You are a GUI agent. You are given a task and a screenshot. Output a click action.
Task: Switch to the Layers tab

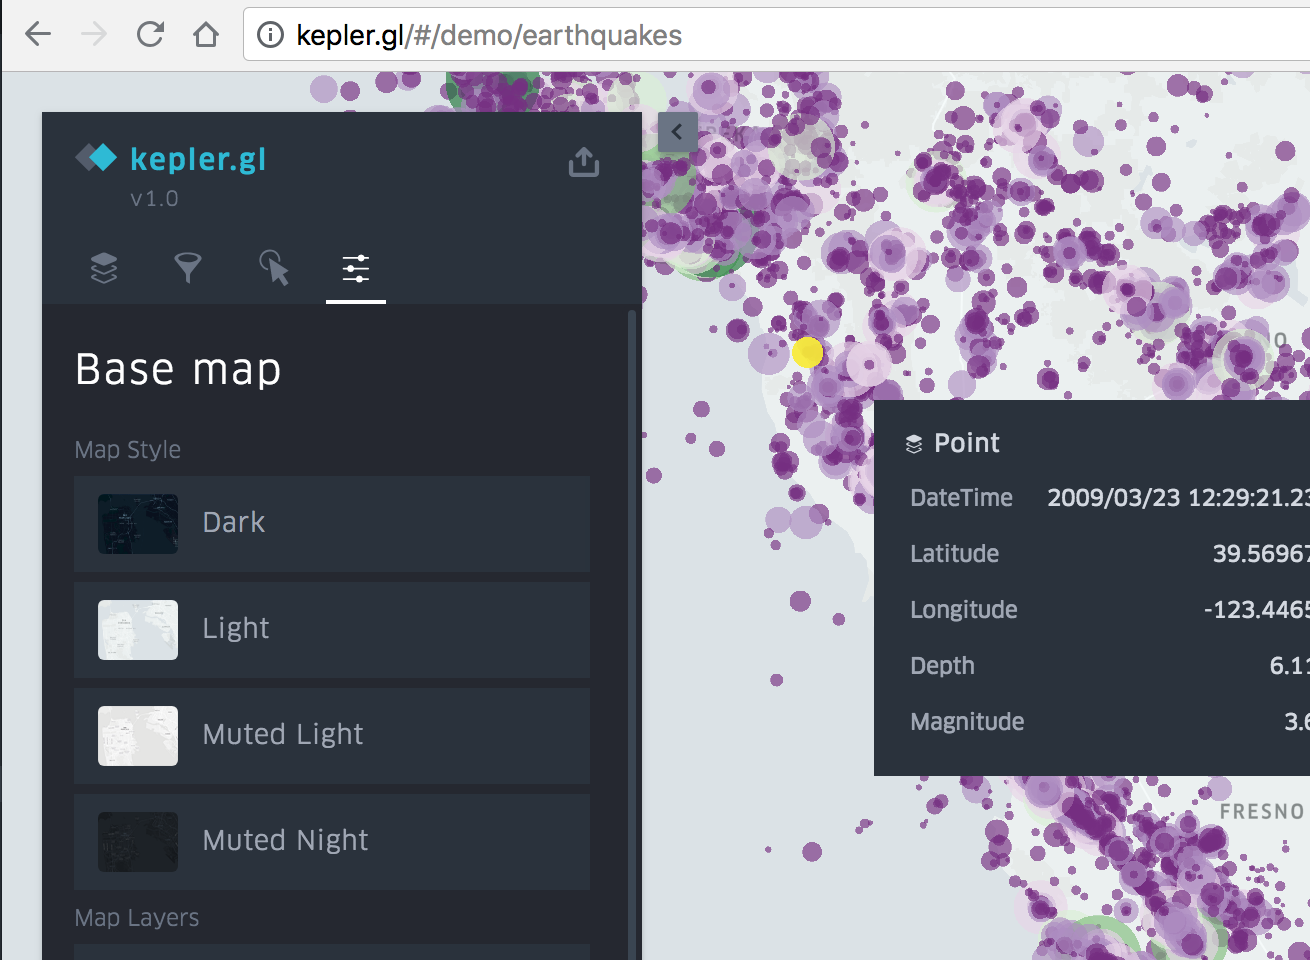click(104, 268)
